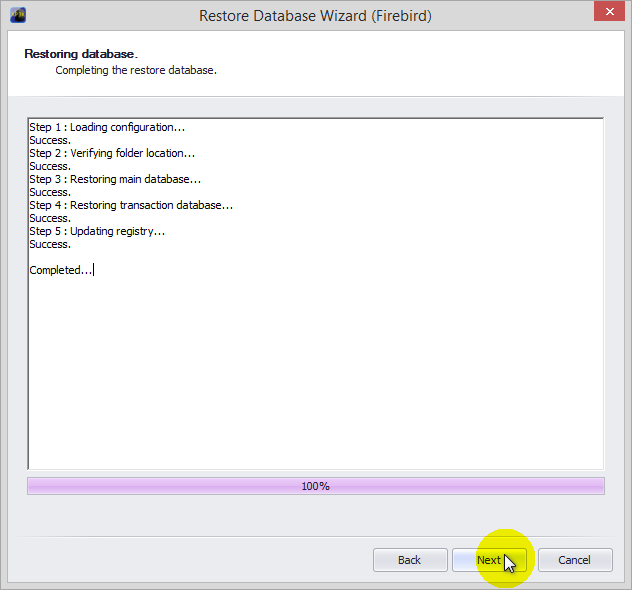Click 'Step 4 : Restoring transaction database...' text
Image resolution: width=632 pixels, height=590 pixels.
click(x=131, y=205)
